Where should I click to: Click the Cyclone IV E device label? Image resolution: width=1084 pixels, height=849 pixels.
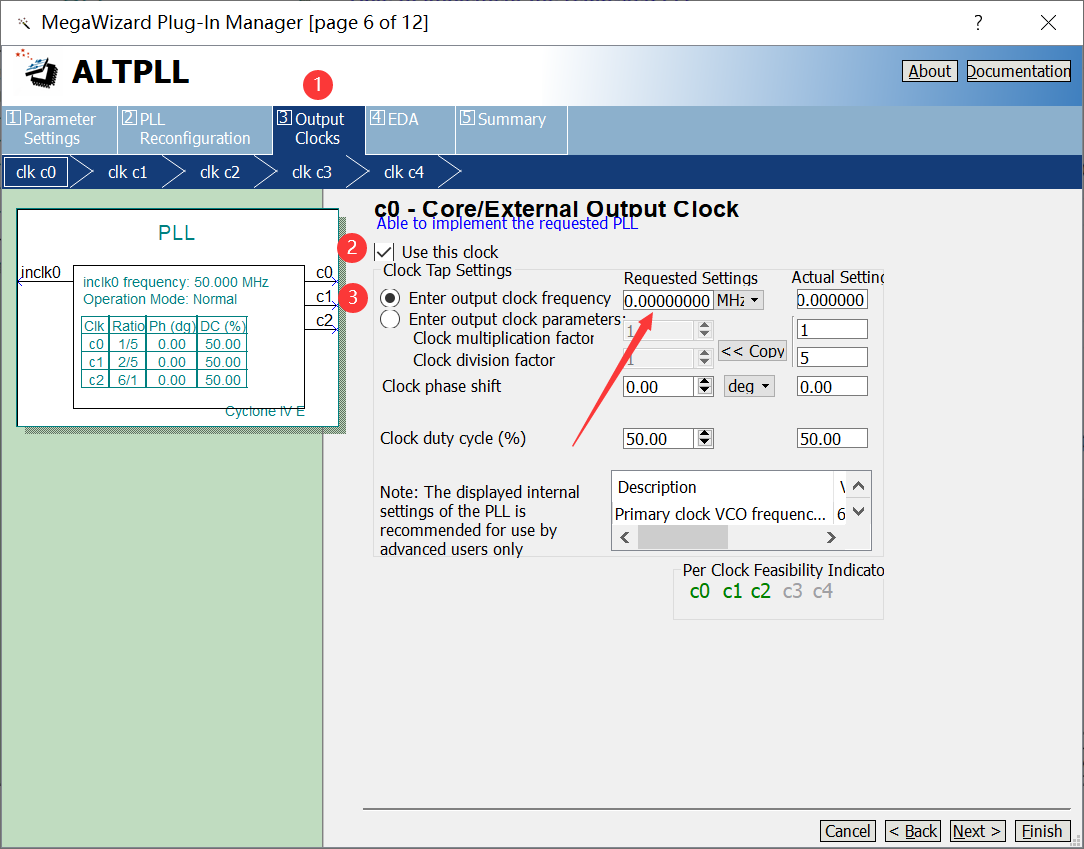click(265, 411)
